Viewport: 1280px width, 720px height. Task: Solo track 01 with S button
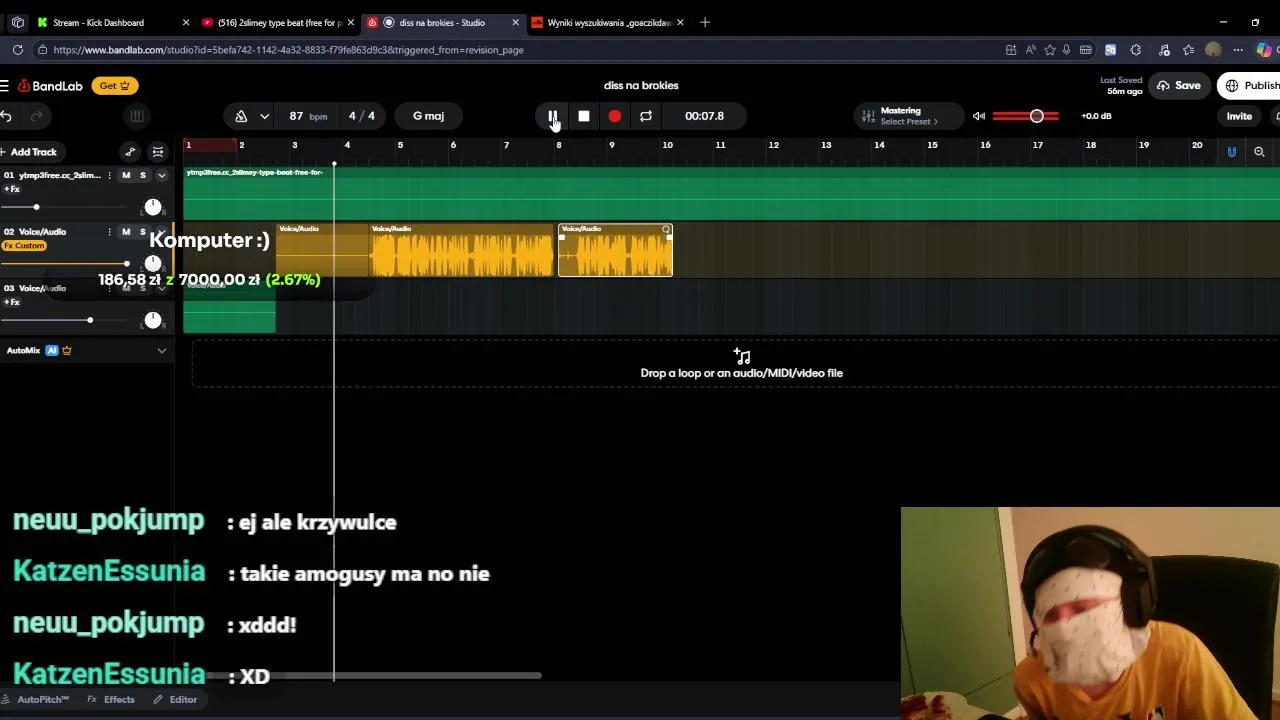[x=142, y=176]
